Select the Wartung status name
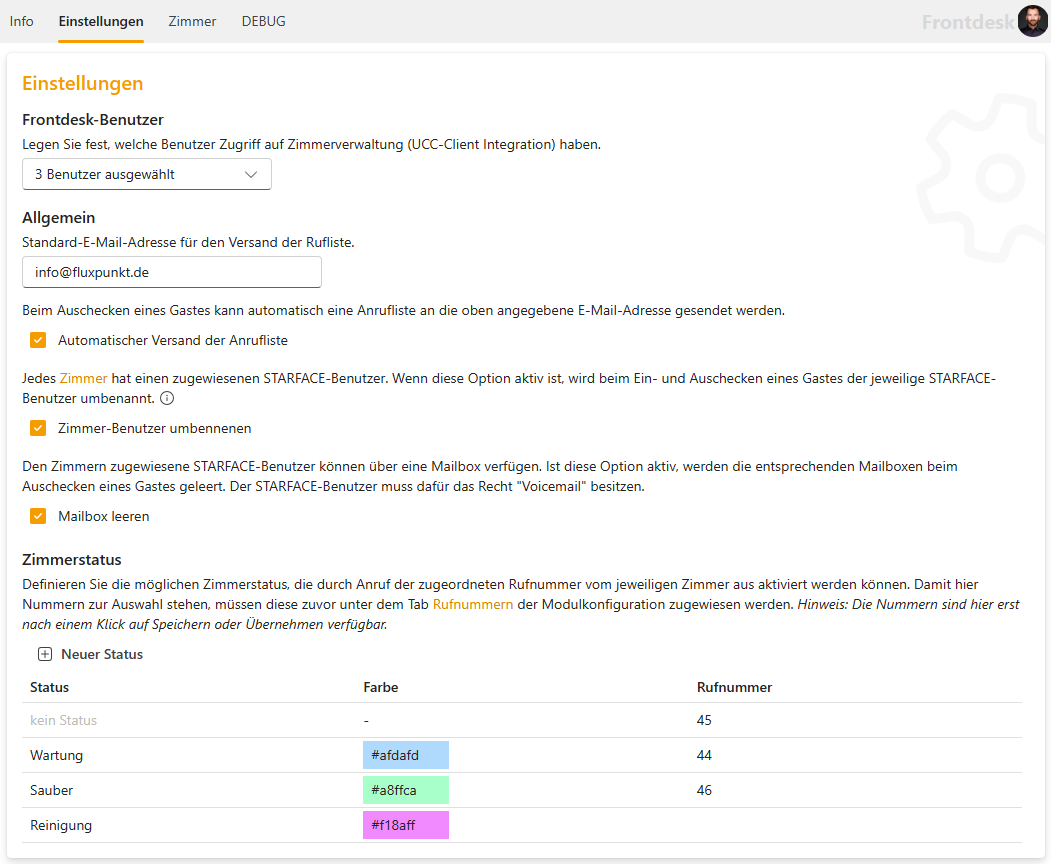1051x864 pixels. pyautogui.click(x=57, y=755)
